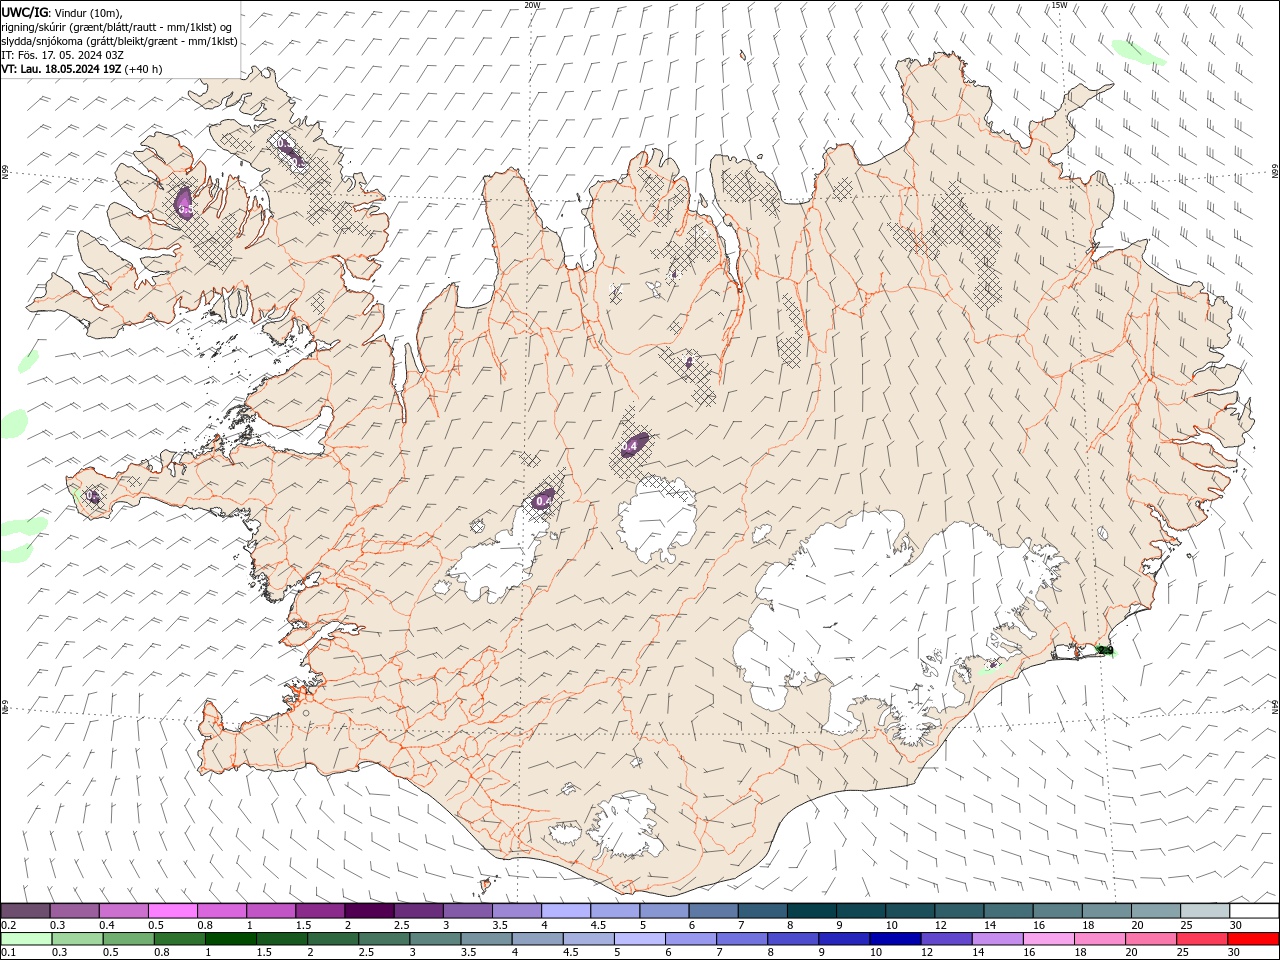1280x960 pixels.
Task: Click the white 30 snow scale swatch
Action: tap(1255, 911)
